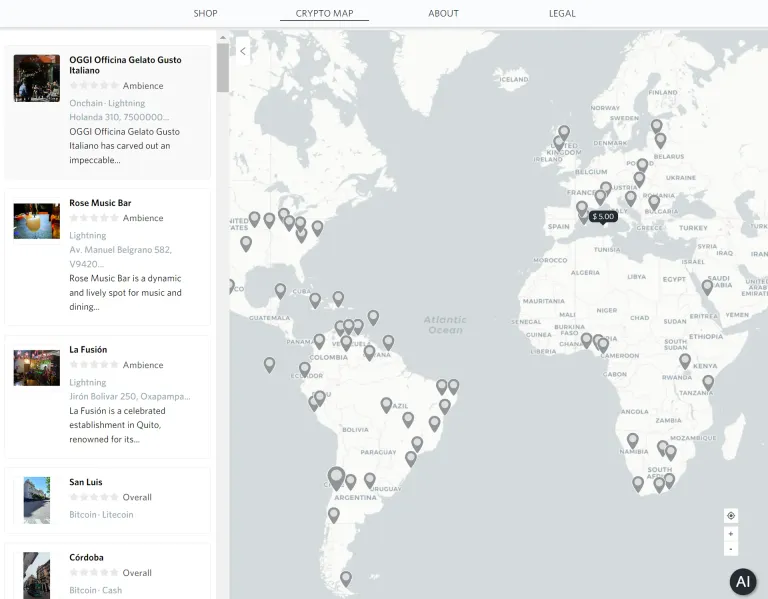Click the $5.00 price marker near Italy
Viewport: 768px width, 599px height.
(603, 216)
